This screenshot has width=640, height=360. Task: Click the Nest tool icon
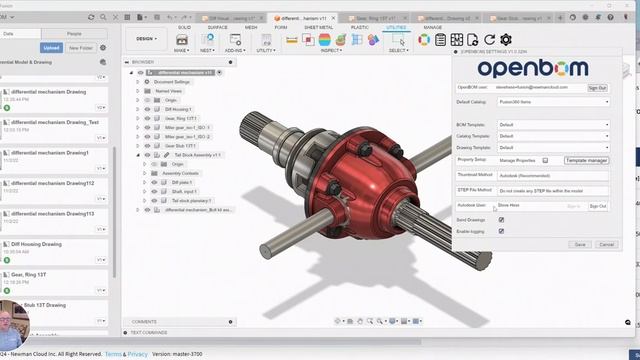[x=207, y=40]
